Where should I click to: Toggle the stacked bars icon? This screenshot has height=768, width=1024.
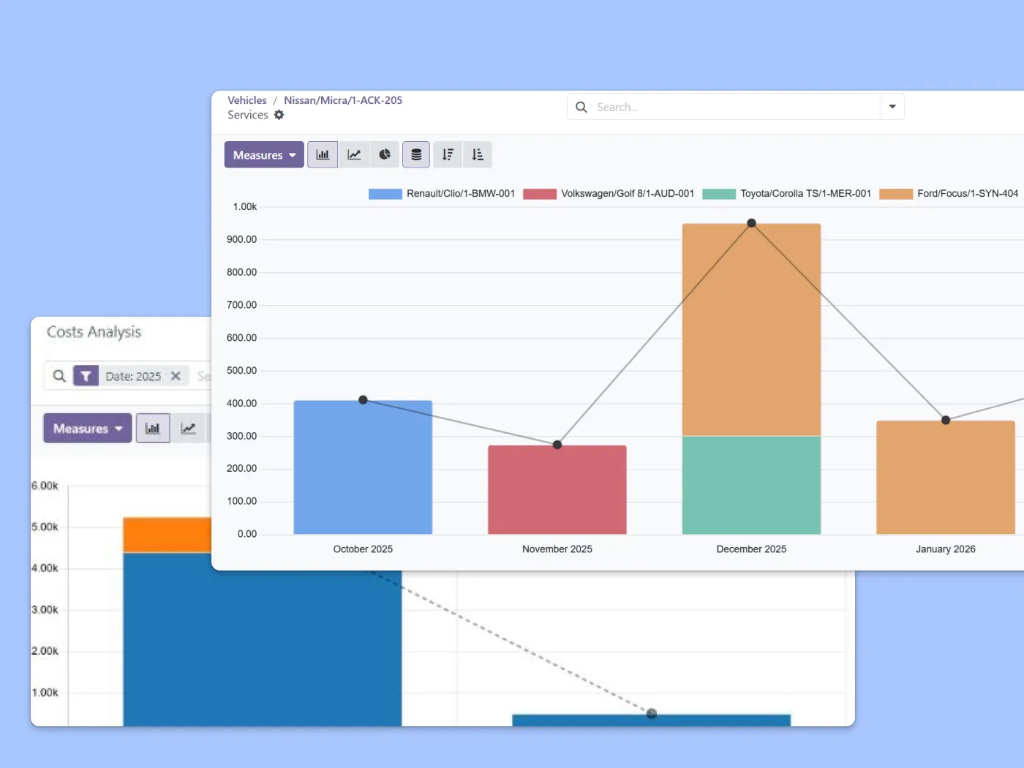coord(416,154)
